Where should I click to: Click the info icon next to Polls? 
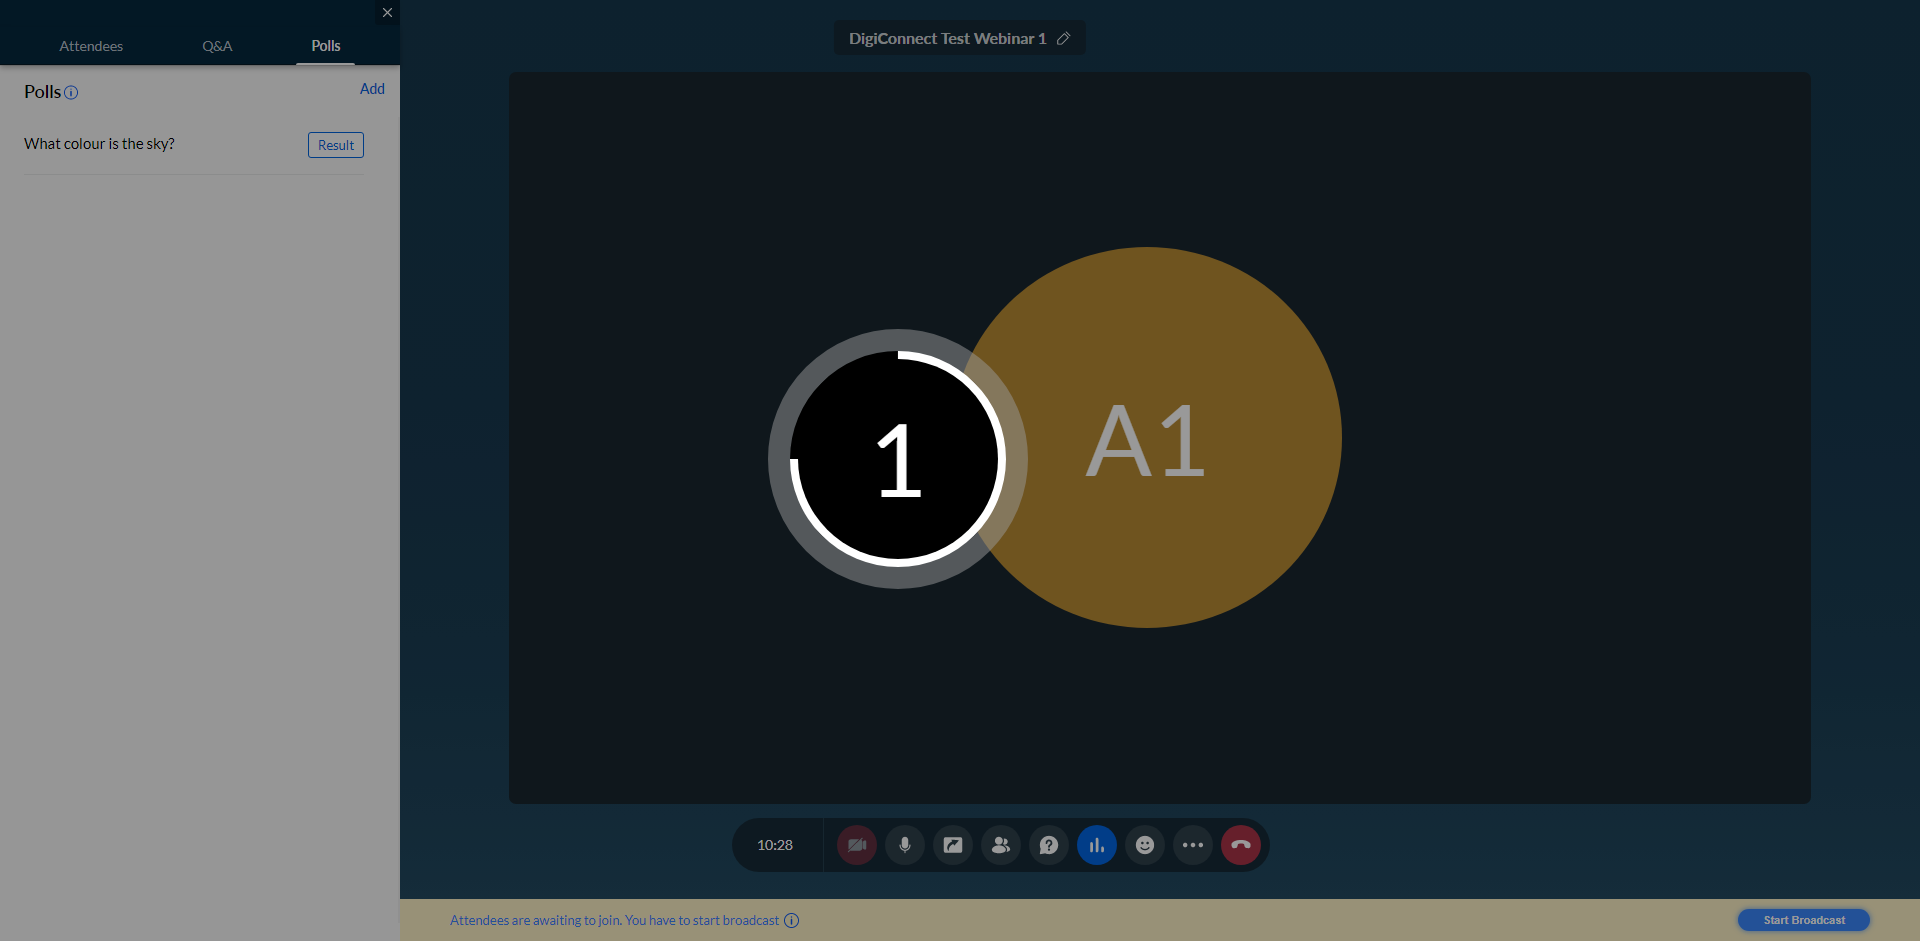(x=71, y=92)
